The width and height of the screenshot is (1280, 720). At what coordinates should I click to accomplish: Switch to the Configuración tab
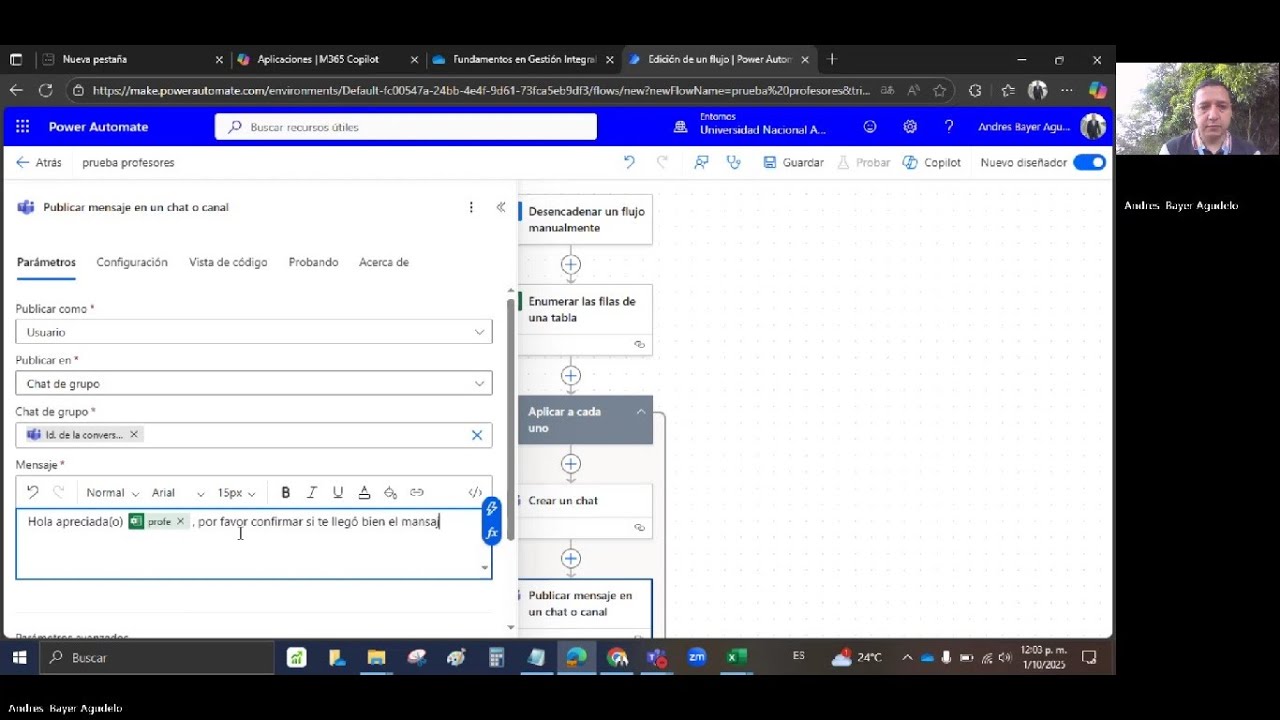click(x=132, y=262)
